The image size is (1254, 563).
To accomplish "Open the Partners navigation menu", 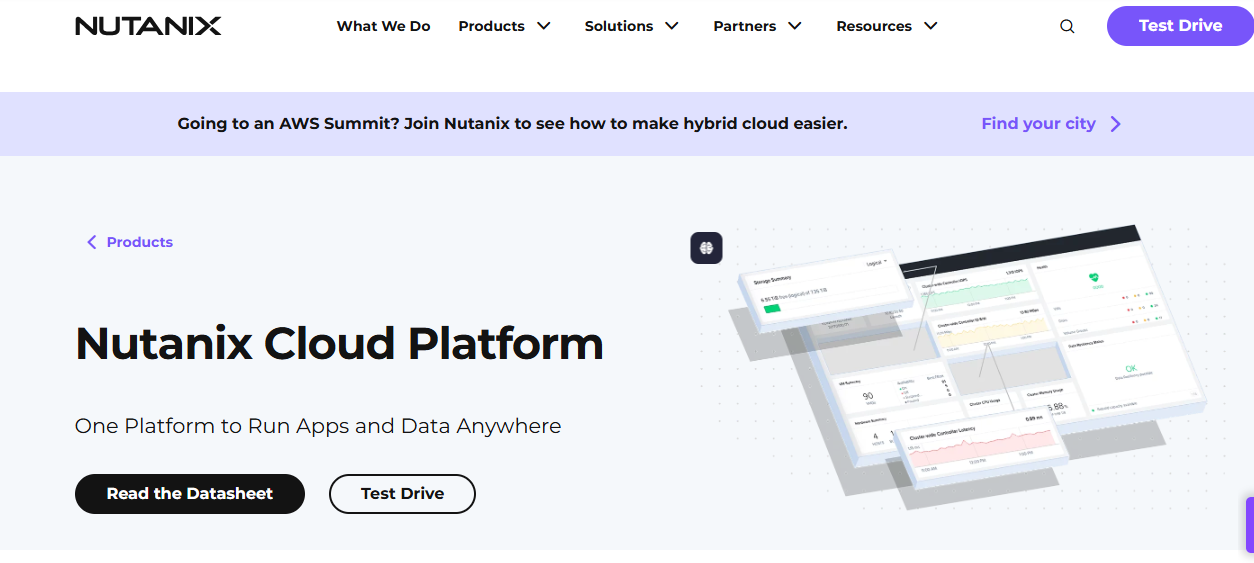I will click(x=744, y=26).
